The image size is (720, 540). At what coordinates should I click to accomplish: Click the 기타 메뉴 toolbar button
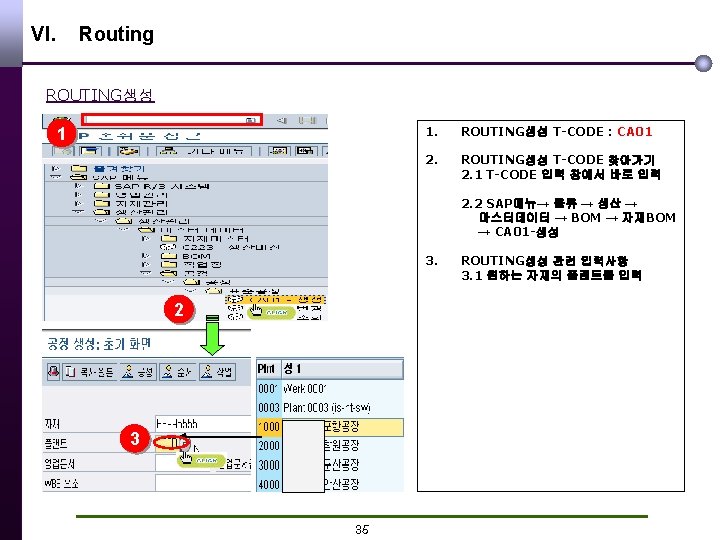coord(204,151)
